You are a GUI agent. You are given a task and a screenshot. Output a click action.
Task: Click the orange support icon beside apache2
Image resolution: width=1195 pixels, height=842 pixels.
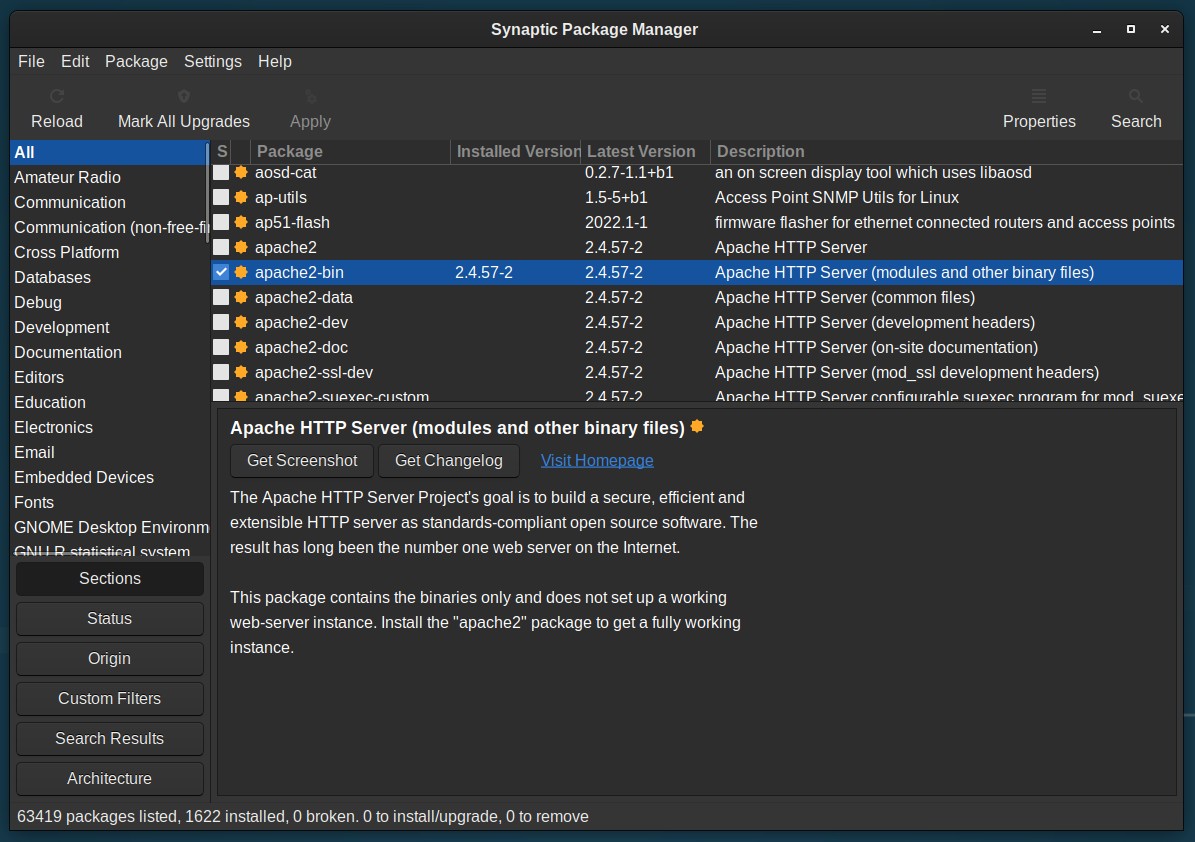[x=241, y=248]
